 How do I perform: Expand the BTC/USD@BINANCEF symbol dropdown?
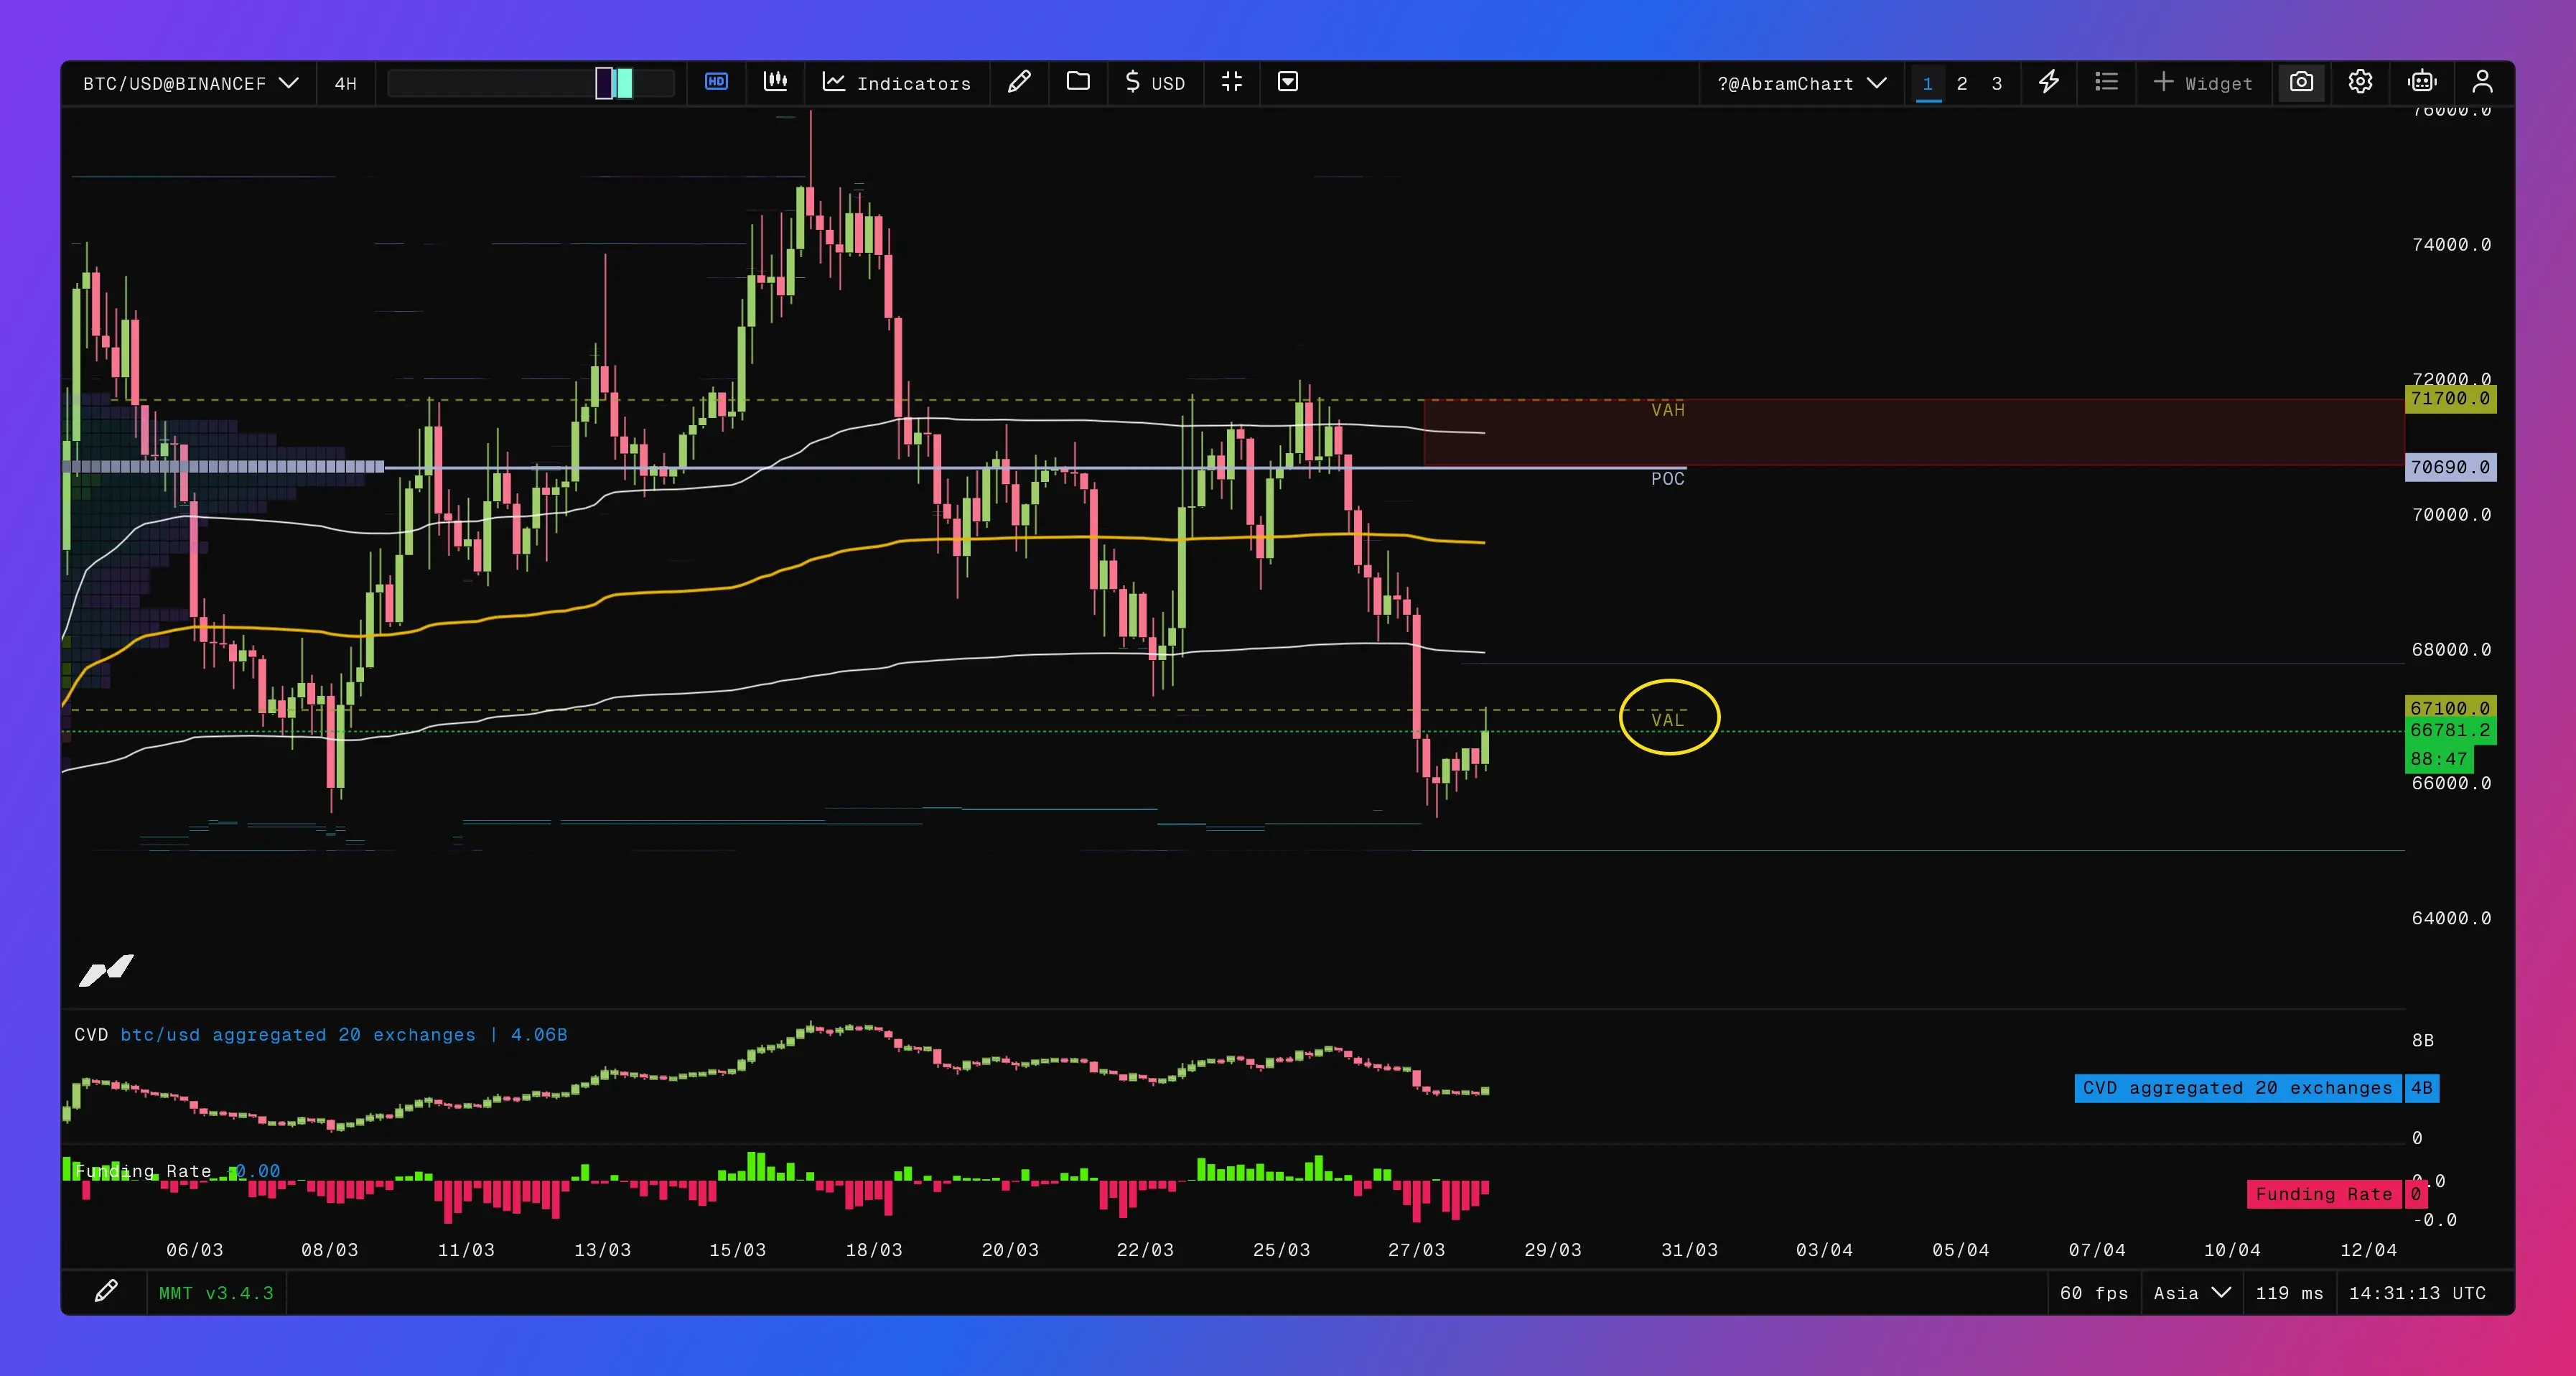[190, 83]
